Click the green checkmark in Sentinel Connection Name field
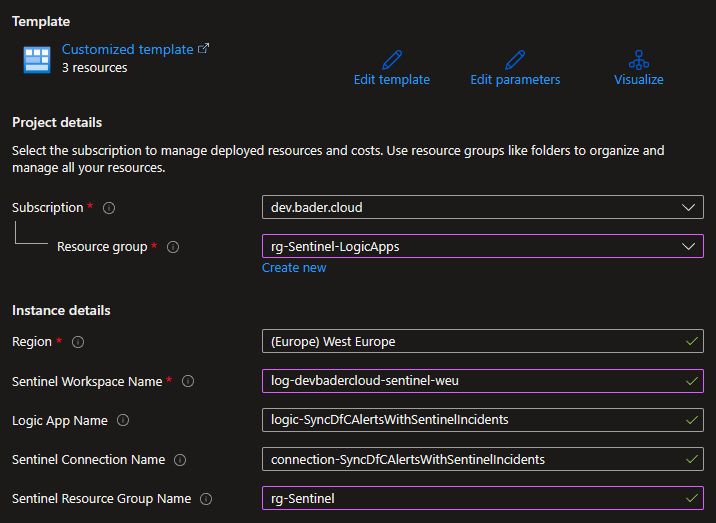 [x=692, y=459]
